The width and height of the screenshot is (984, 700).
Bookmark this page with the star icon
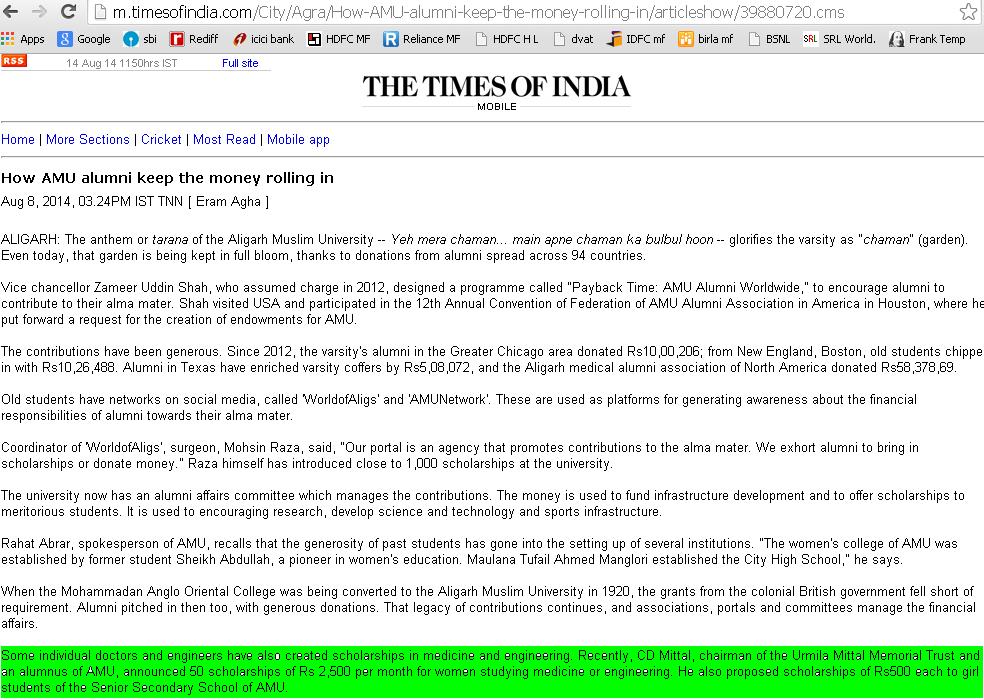(969, 11)
